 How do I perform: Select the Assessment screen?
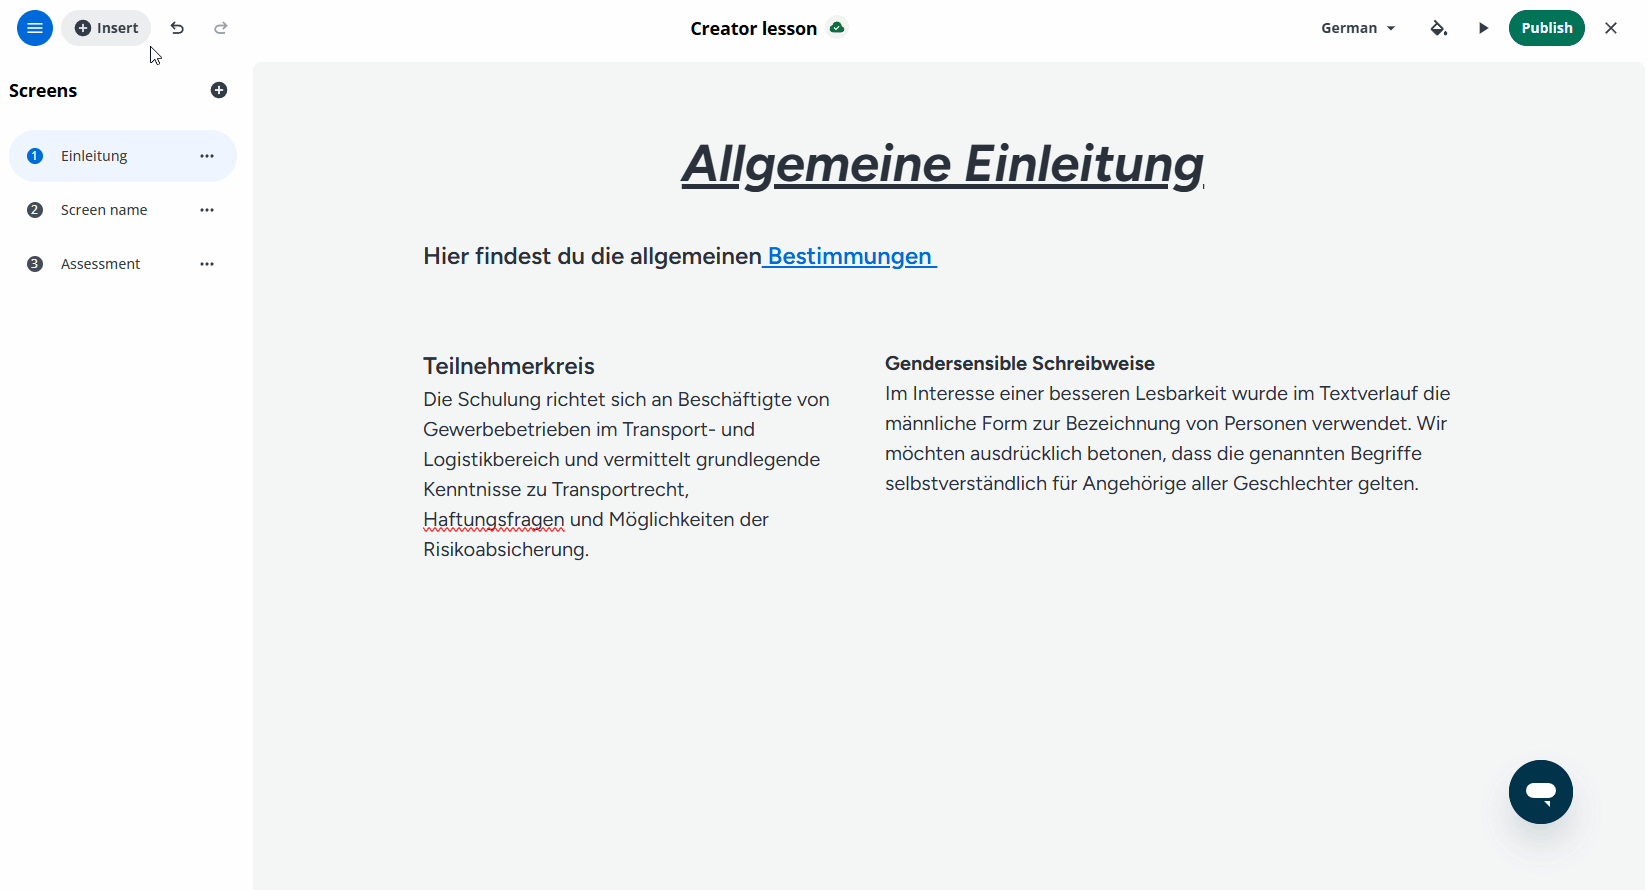[x=123, y=264]
